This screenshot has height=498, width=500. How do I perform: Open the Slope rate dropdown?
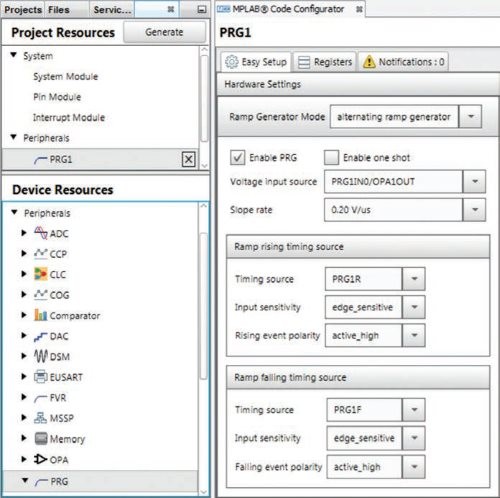(x=474, y=210)
